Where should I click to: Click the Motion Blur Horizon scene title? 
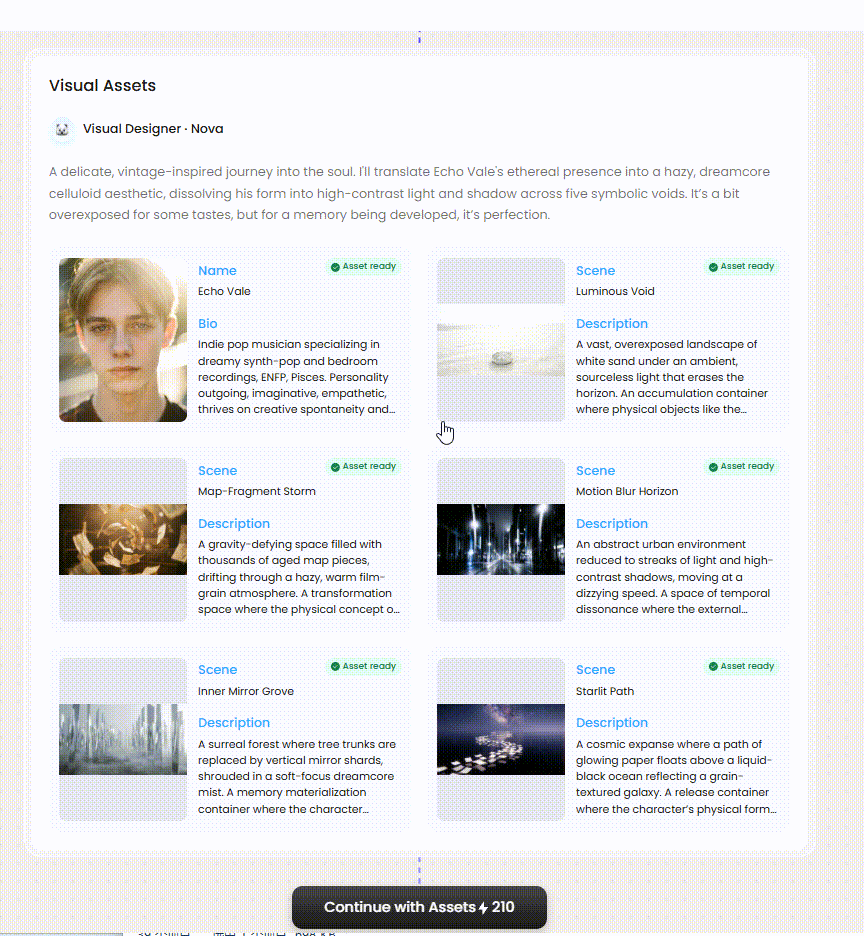(x=627, y=491)
